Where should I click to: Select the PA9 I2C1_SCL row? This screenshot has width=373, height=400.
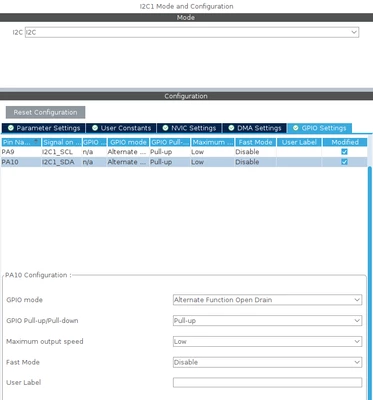pyautogui.click(x=184, y=152)
